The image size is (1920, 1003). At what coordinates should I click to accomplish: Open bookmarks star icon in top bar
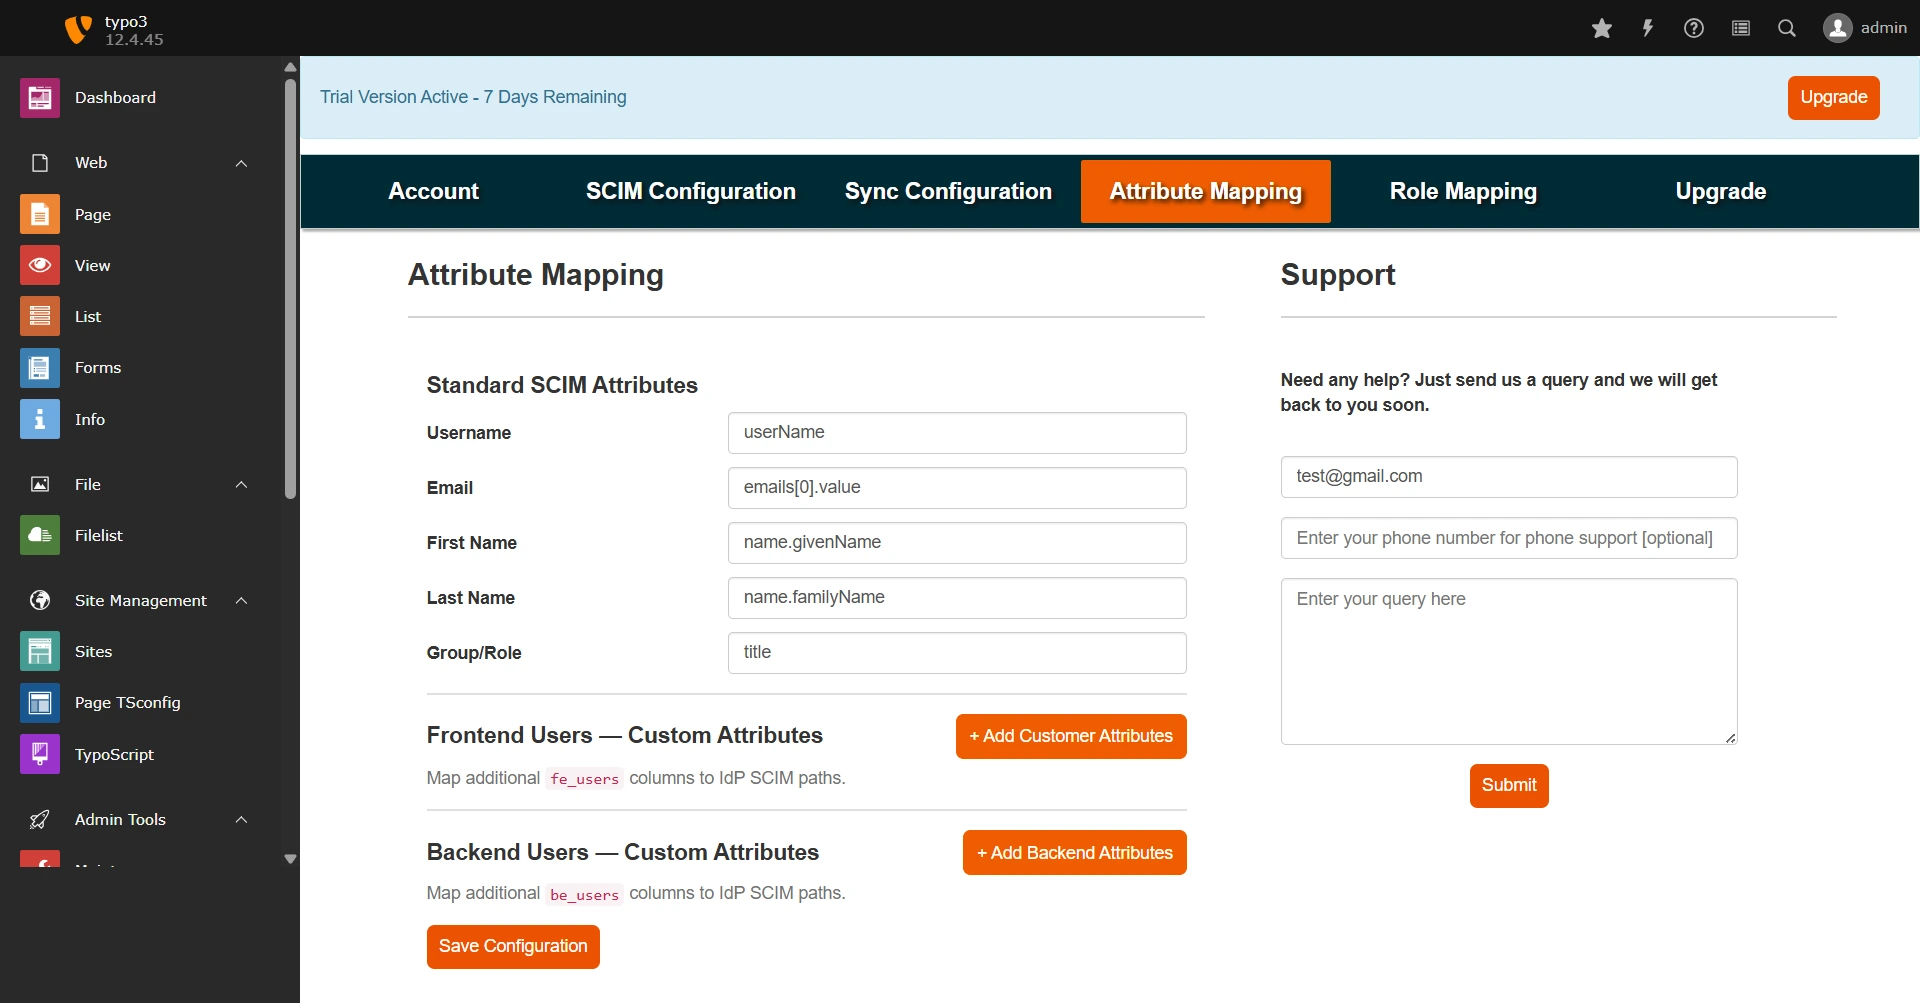tap(1602, 28)
